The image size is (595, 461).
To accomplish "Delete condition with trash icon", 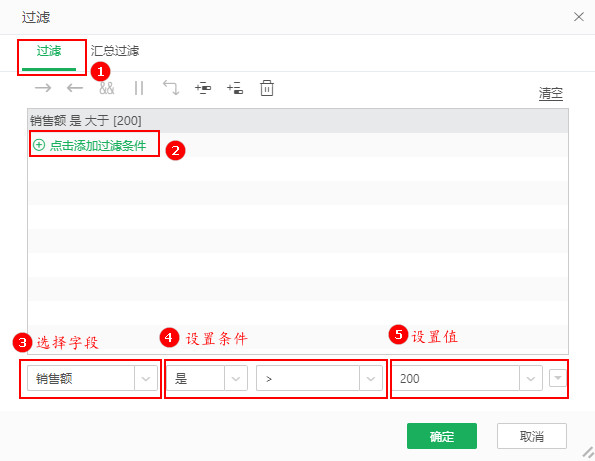I will coord(267,88).
